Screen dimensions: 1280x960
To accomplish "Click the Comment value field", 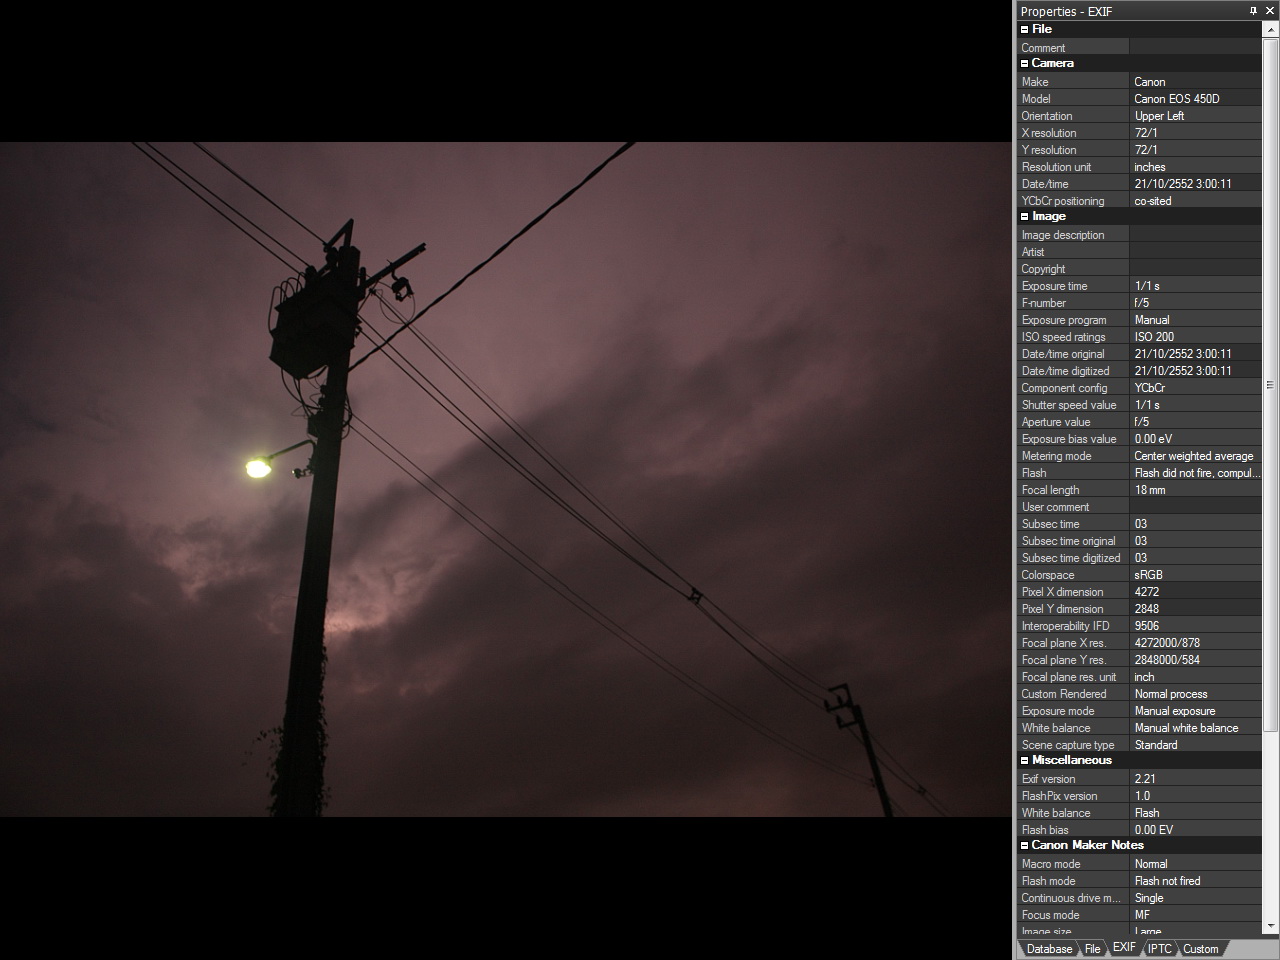I will (1195, 48).
